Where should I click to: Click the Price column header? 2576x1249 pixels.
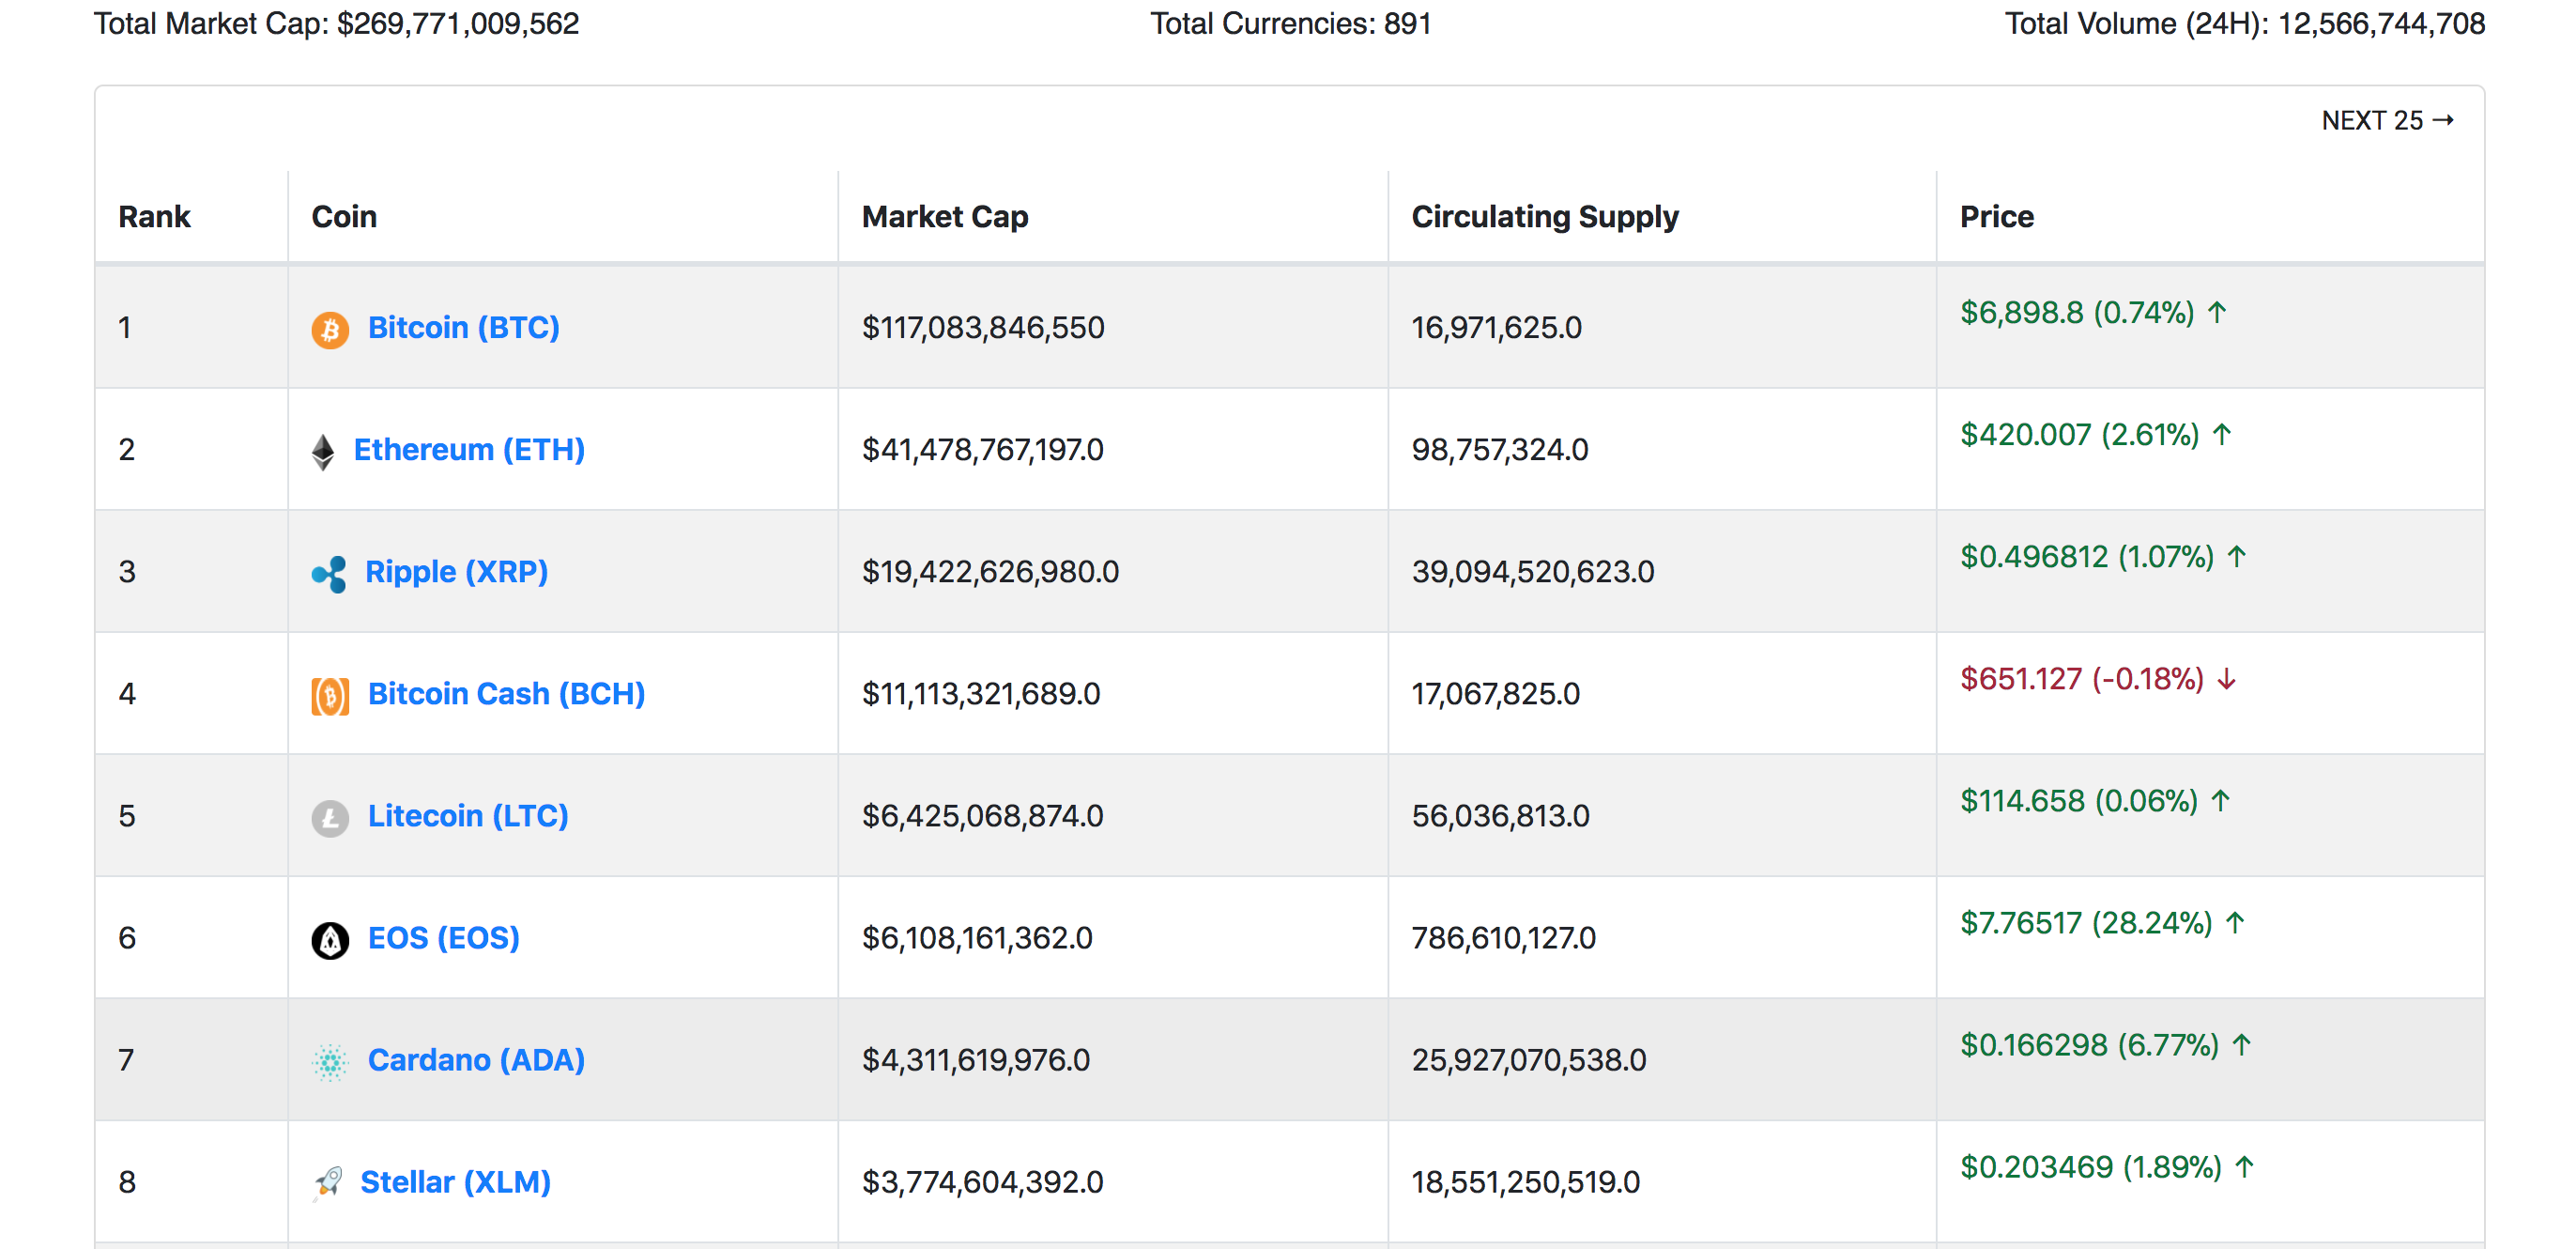click(x=1997, y=217)
